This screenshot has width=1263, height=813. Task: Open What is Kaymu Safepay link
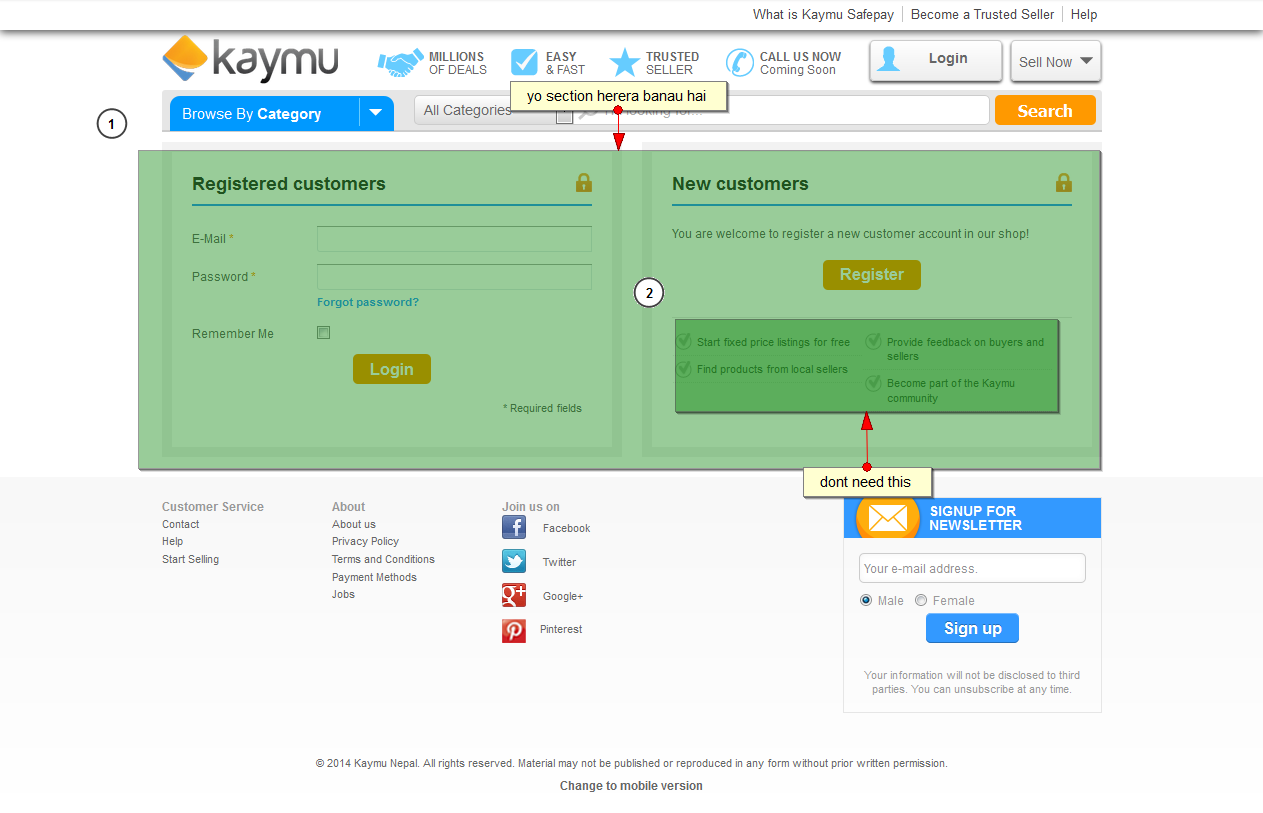(823, 15)
